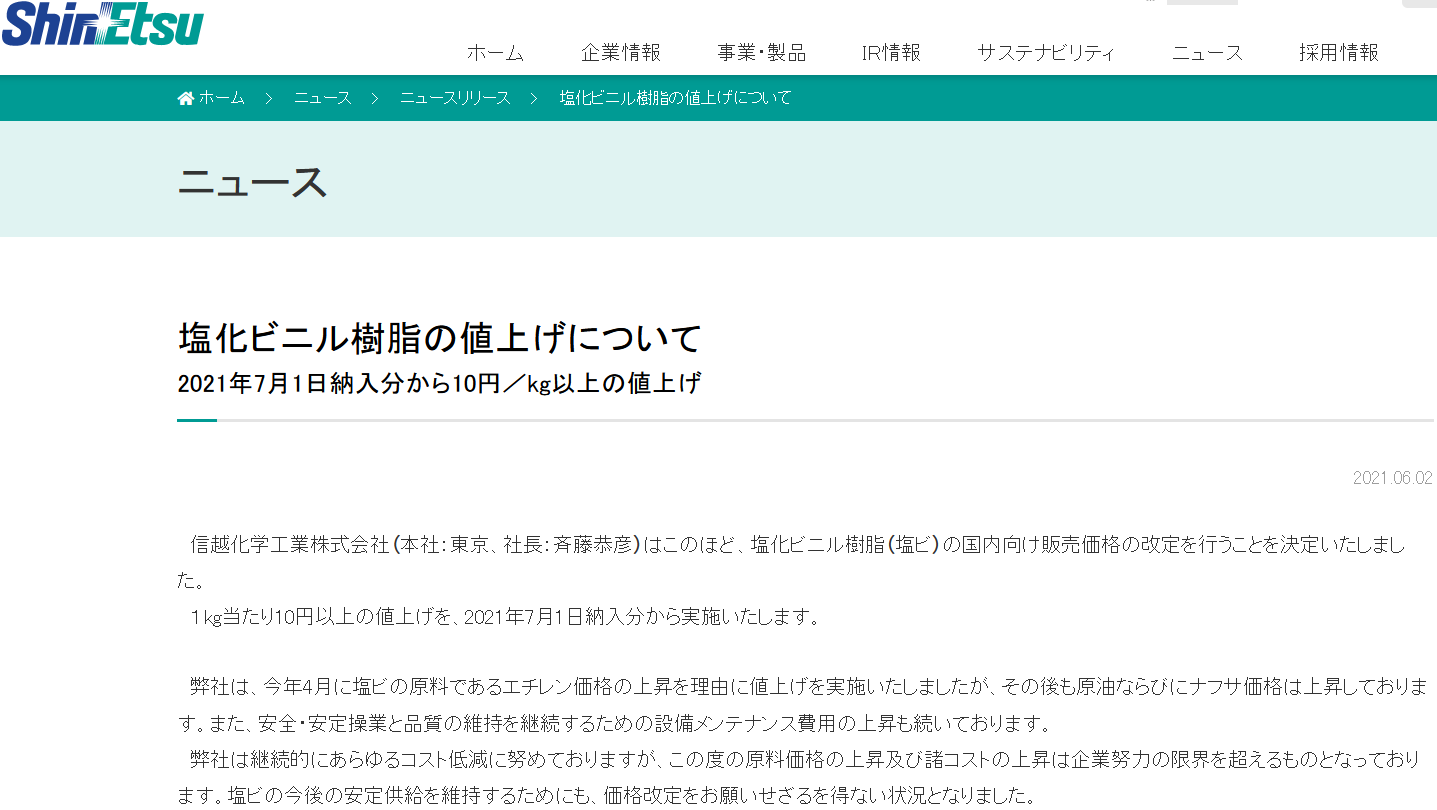Open the 採用情報 page from navigation
Image resolution: width=1437 pixels, height=810 pixels.
pos(1339,53)
